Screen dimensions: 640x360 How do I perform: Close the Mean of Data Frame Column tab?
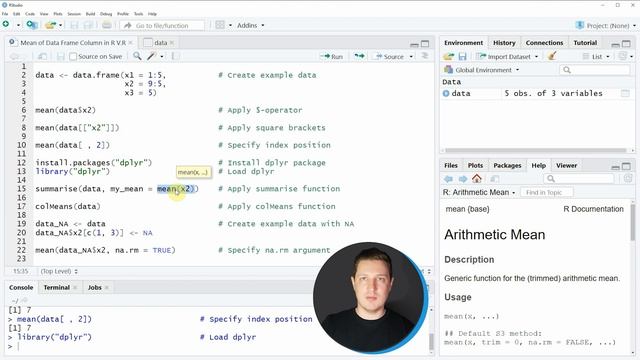point(131,42)
